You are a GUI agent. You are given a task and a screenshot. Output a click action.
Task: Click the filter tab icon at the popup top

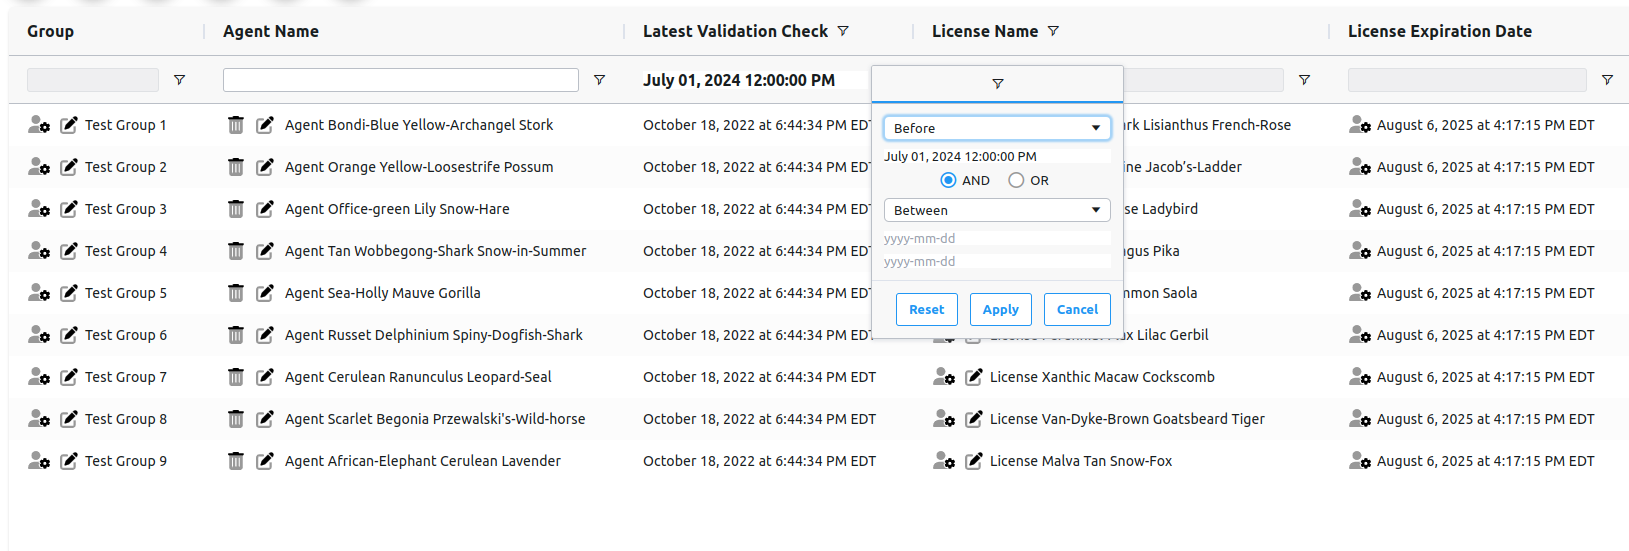997,84
